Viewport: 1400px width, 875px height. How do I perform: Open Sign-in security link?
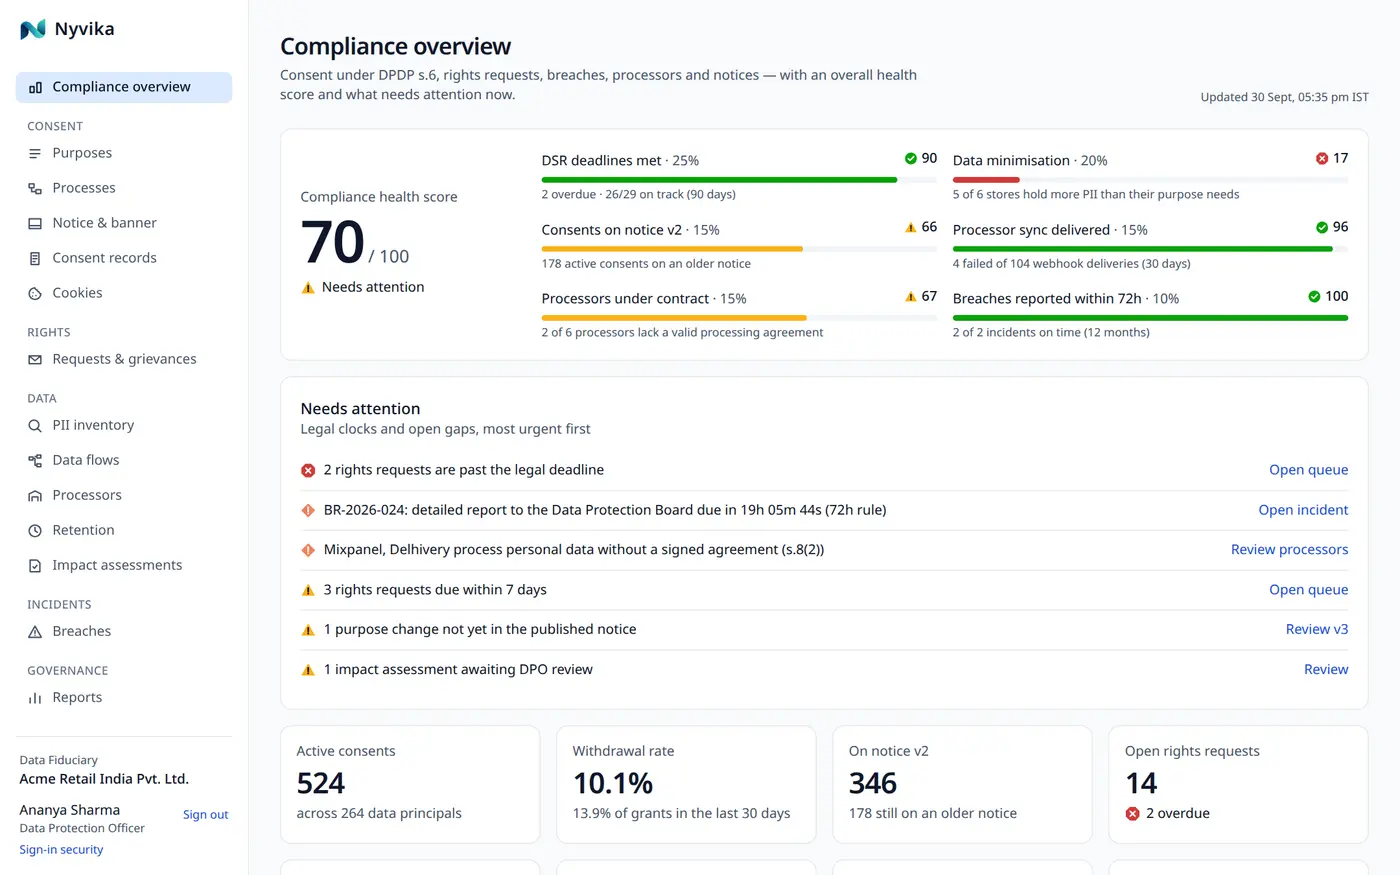point(61,850)
